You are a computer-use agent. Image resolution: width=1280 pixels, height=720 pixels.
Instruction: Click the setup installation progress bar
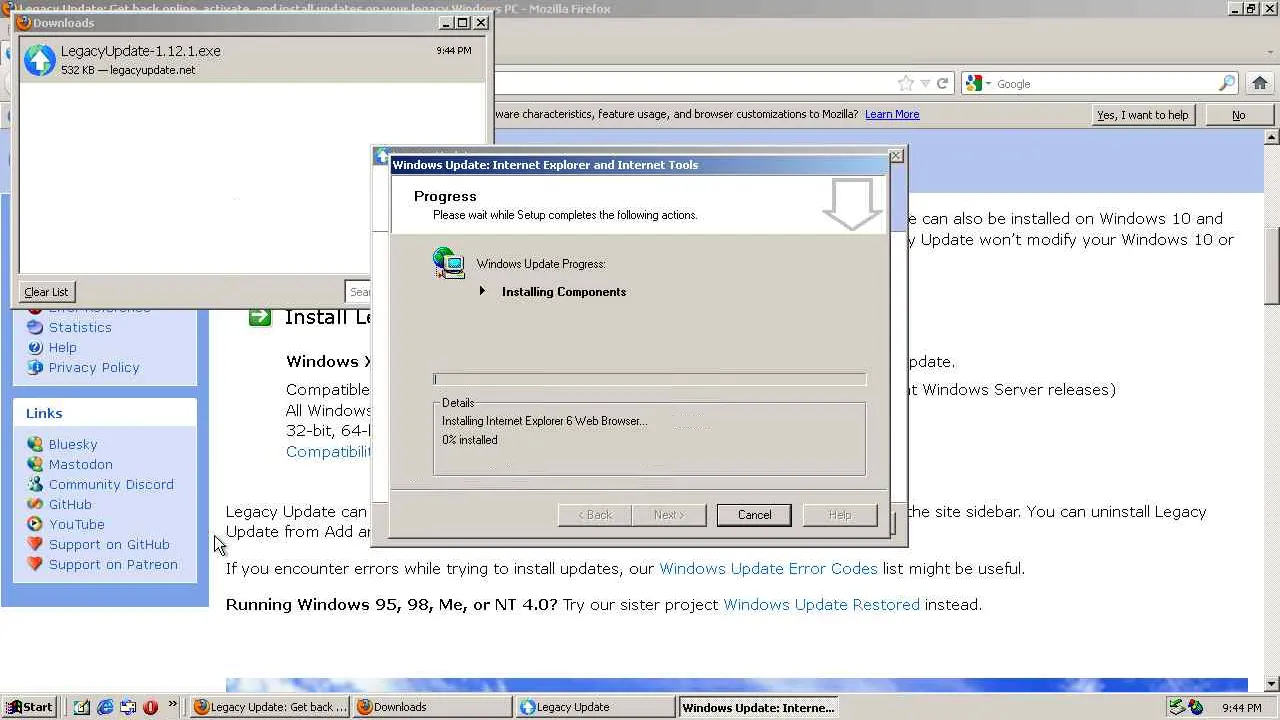pyautogui.click(x=650, y=379)
